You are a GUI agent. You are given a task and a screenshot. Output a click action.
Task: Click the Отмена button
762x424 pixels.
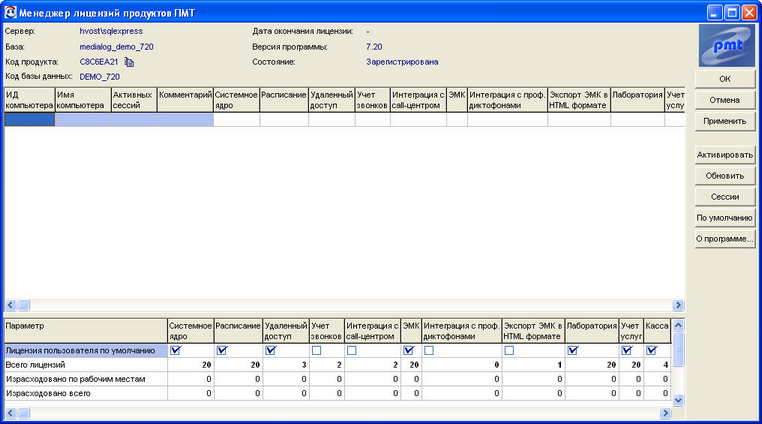[725, 100]
